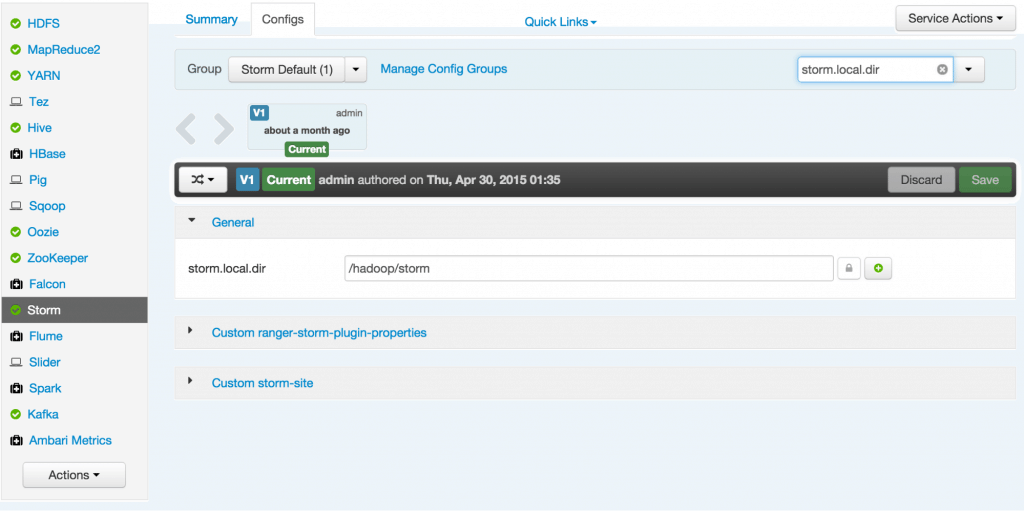This screenshot has width=1024, height=511.
Task: Open the filter options dropdown arrow
Action: [969, 70]
